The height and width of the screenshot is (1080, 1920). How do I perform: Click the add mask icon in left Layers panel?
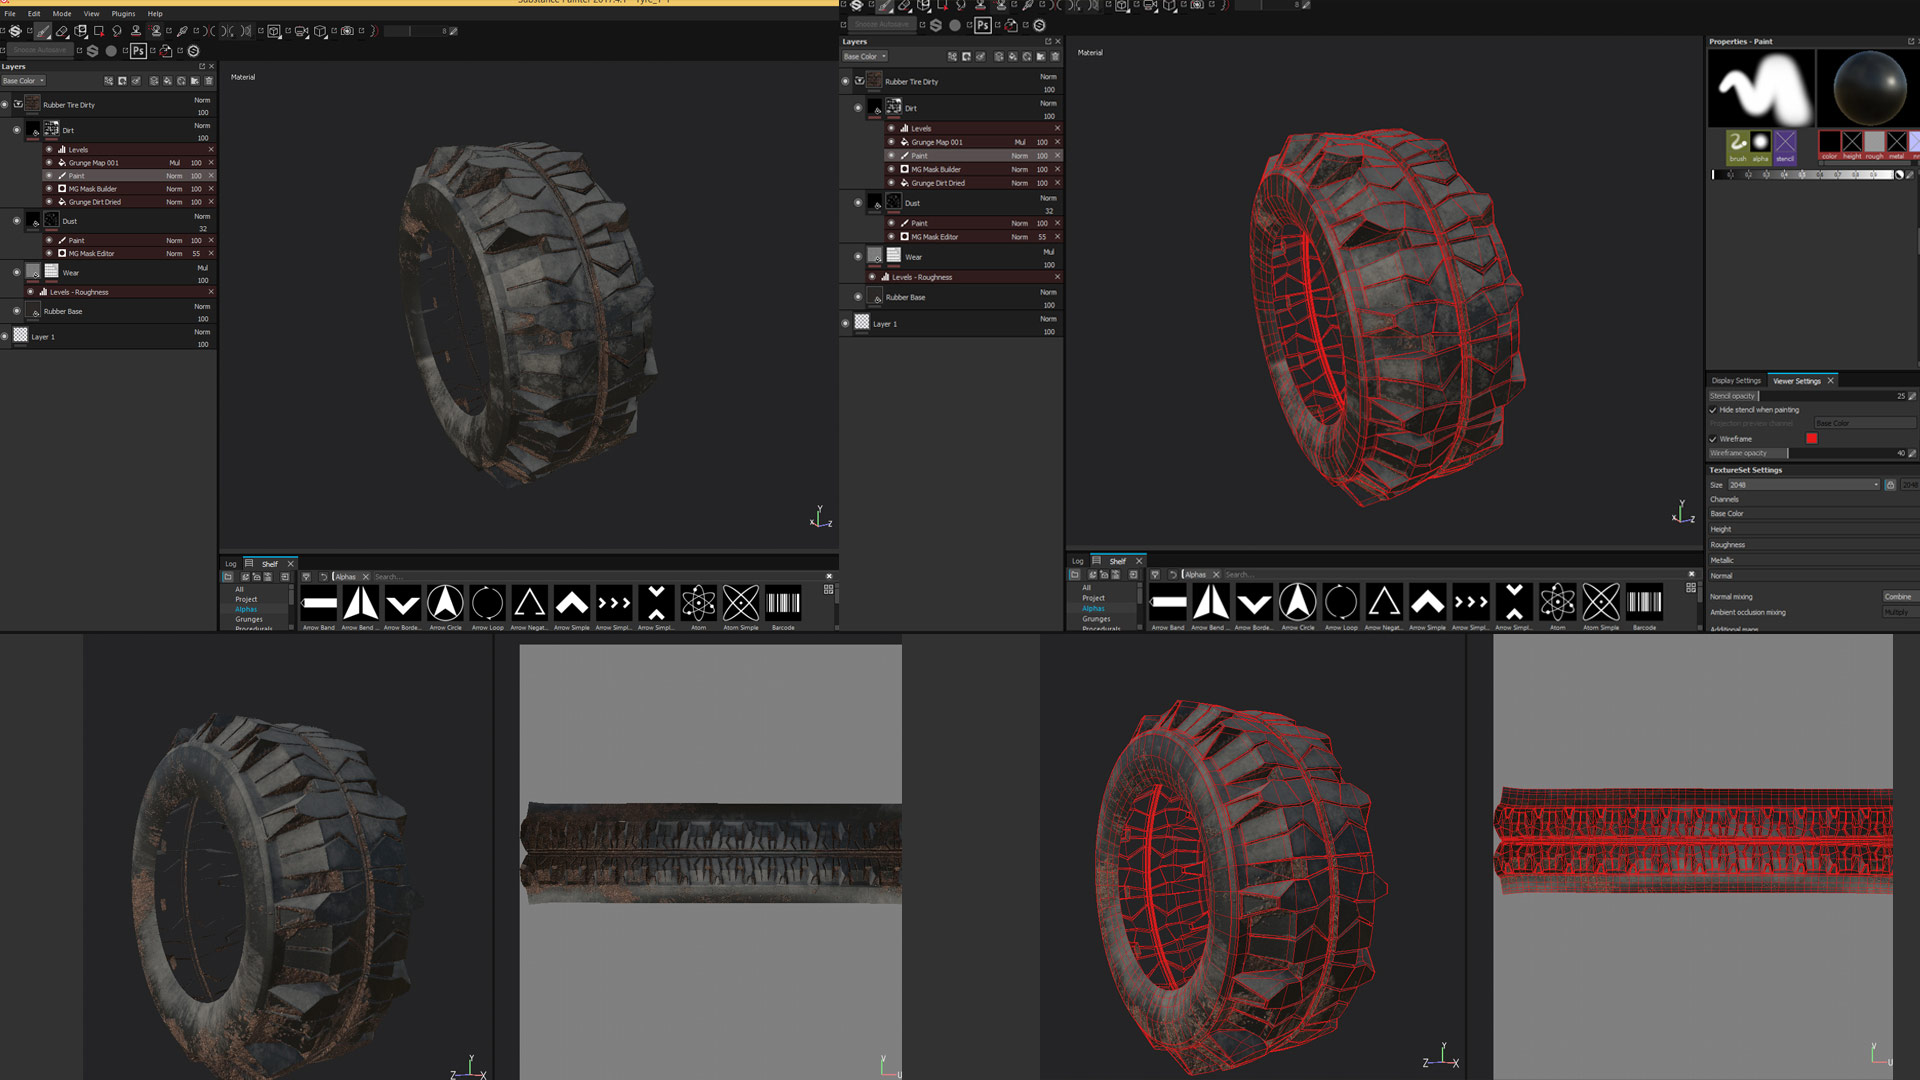pyautogui.click(x=122, y=81)
